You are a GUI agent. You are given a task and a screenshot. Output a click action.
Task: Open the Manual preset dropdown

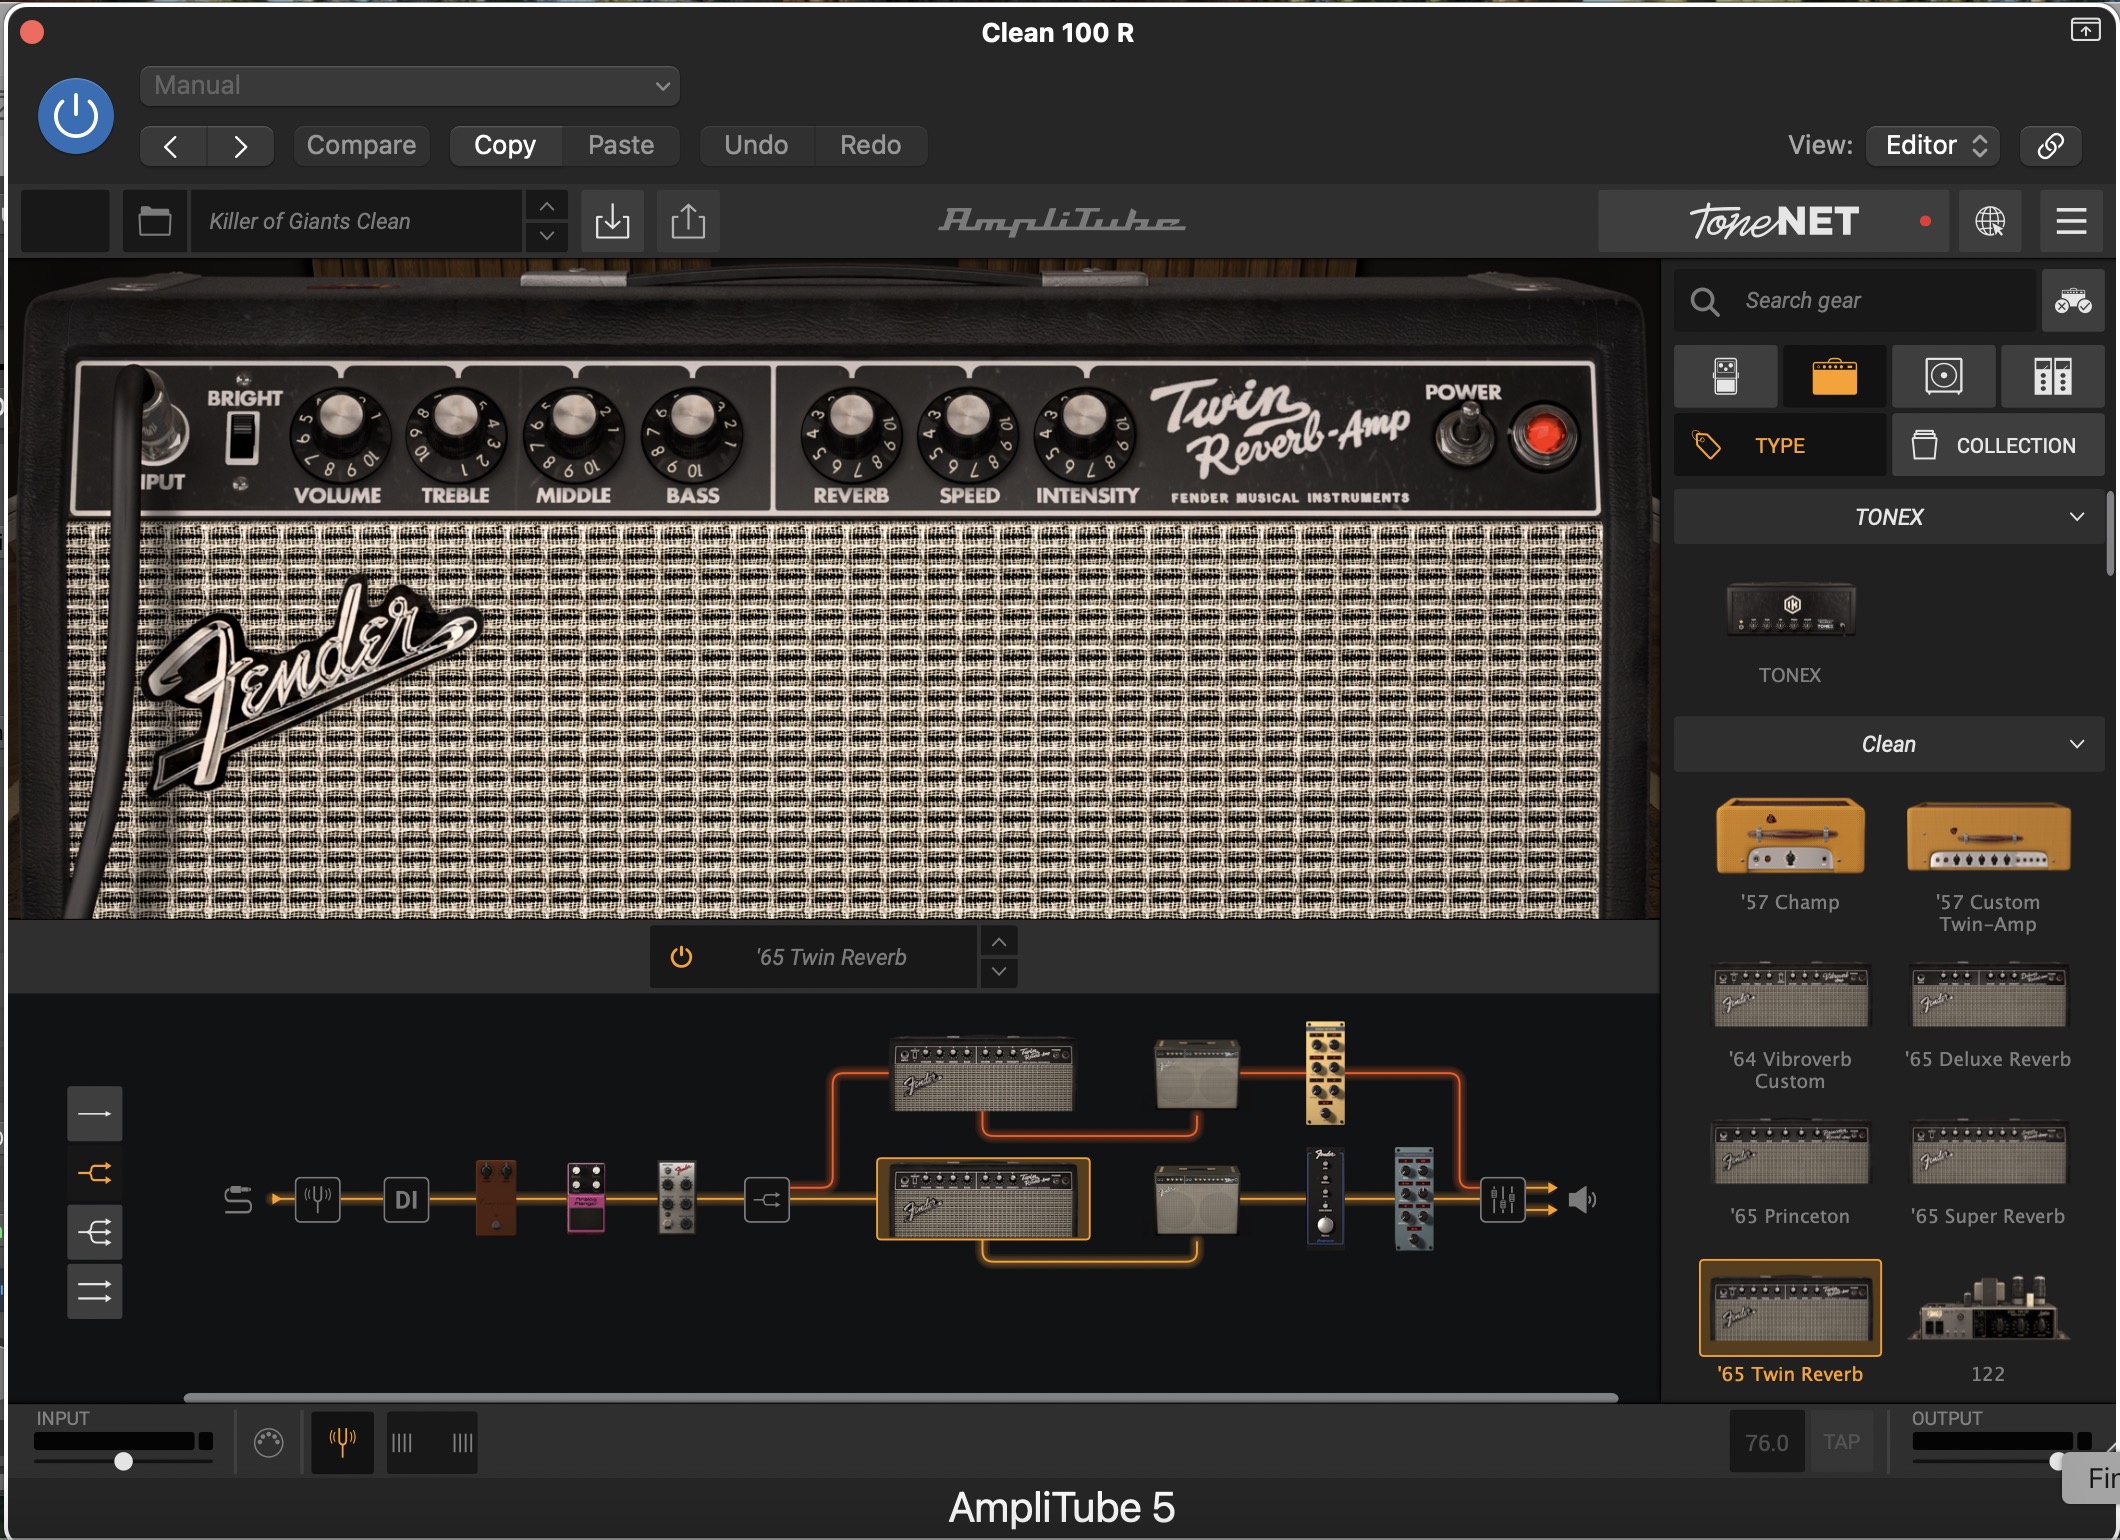(x=410, y=86)
